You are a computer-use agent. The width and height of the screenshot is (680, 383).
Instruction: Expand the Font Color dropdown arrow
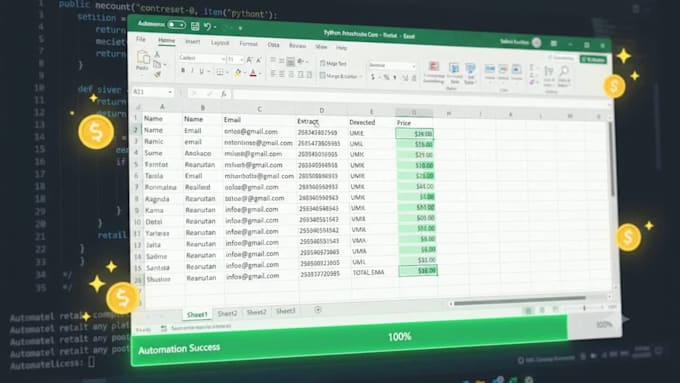[x=259, y=74]
